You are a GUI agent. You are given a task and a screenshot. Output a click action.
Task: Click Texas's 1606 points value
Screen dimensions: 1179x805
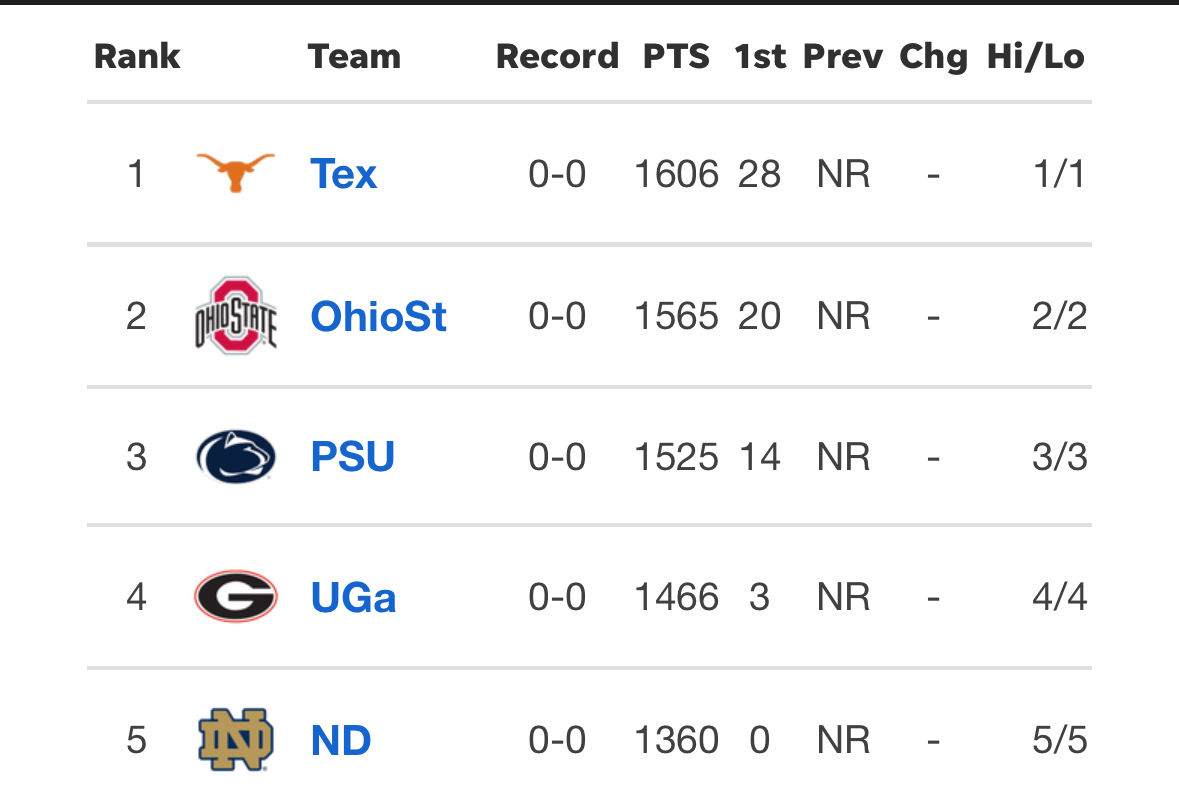click(676, 175)
